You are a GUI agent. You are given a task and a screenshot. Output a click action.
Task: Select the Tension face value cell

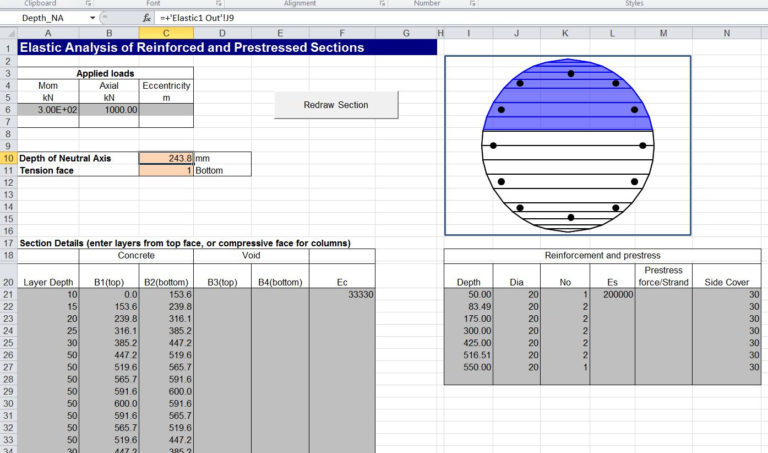click(166, 171)
